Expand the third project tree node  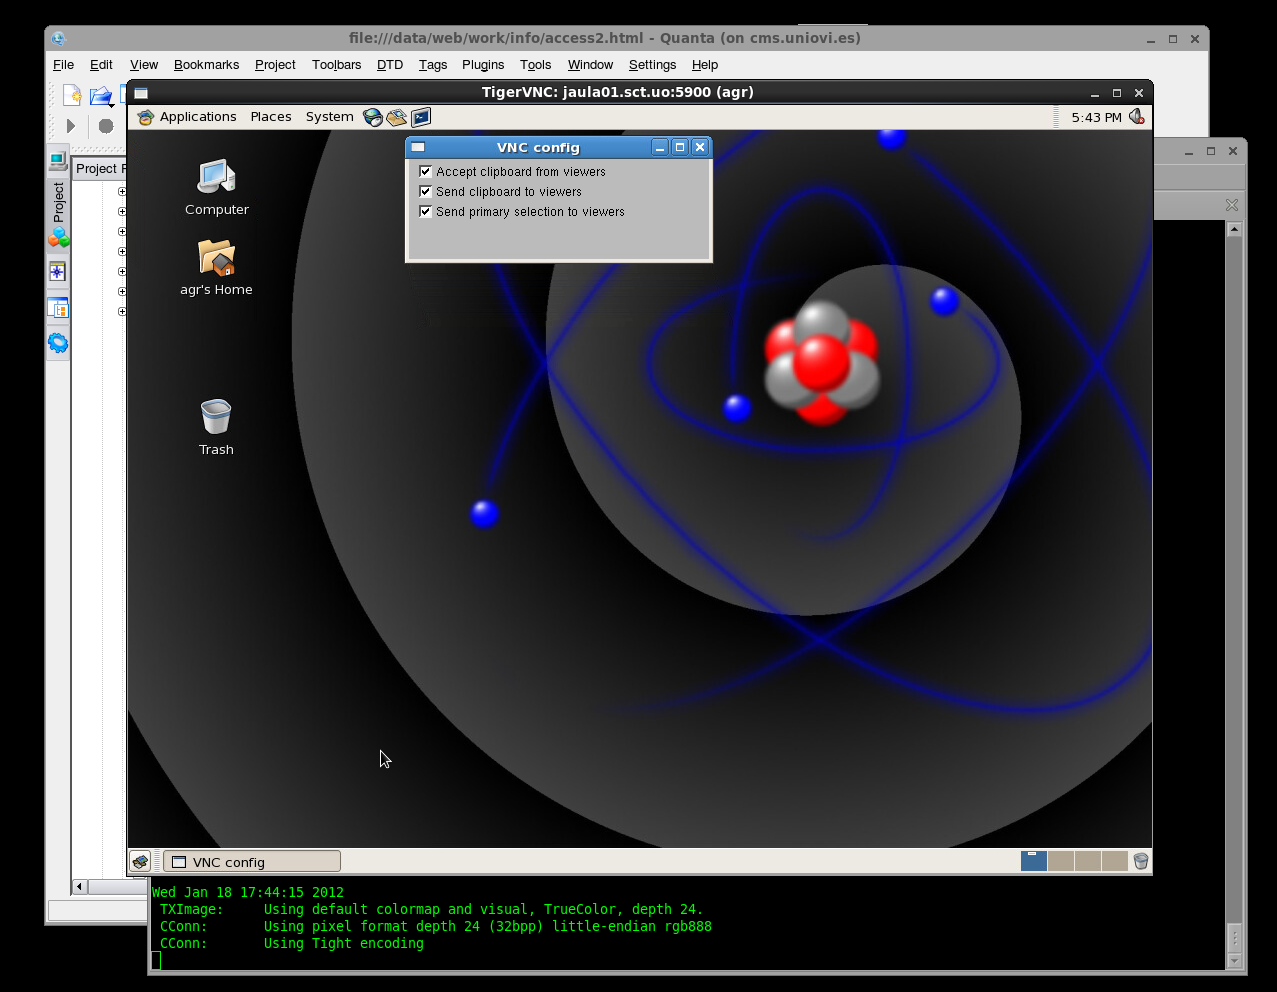(122, 231)
